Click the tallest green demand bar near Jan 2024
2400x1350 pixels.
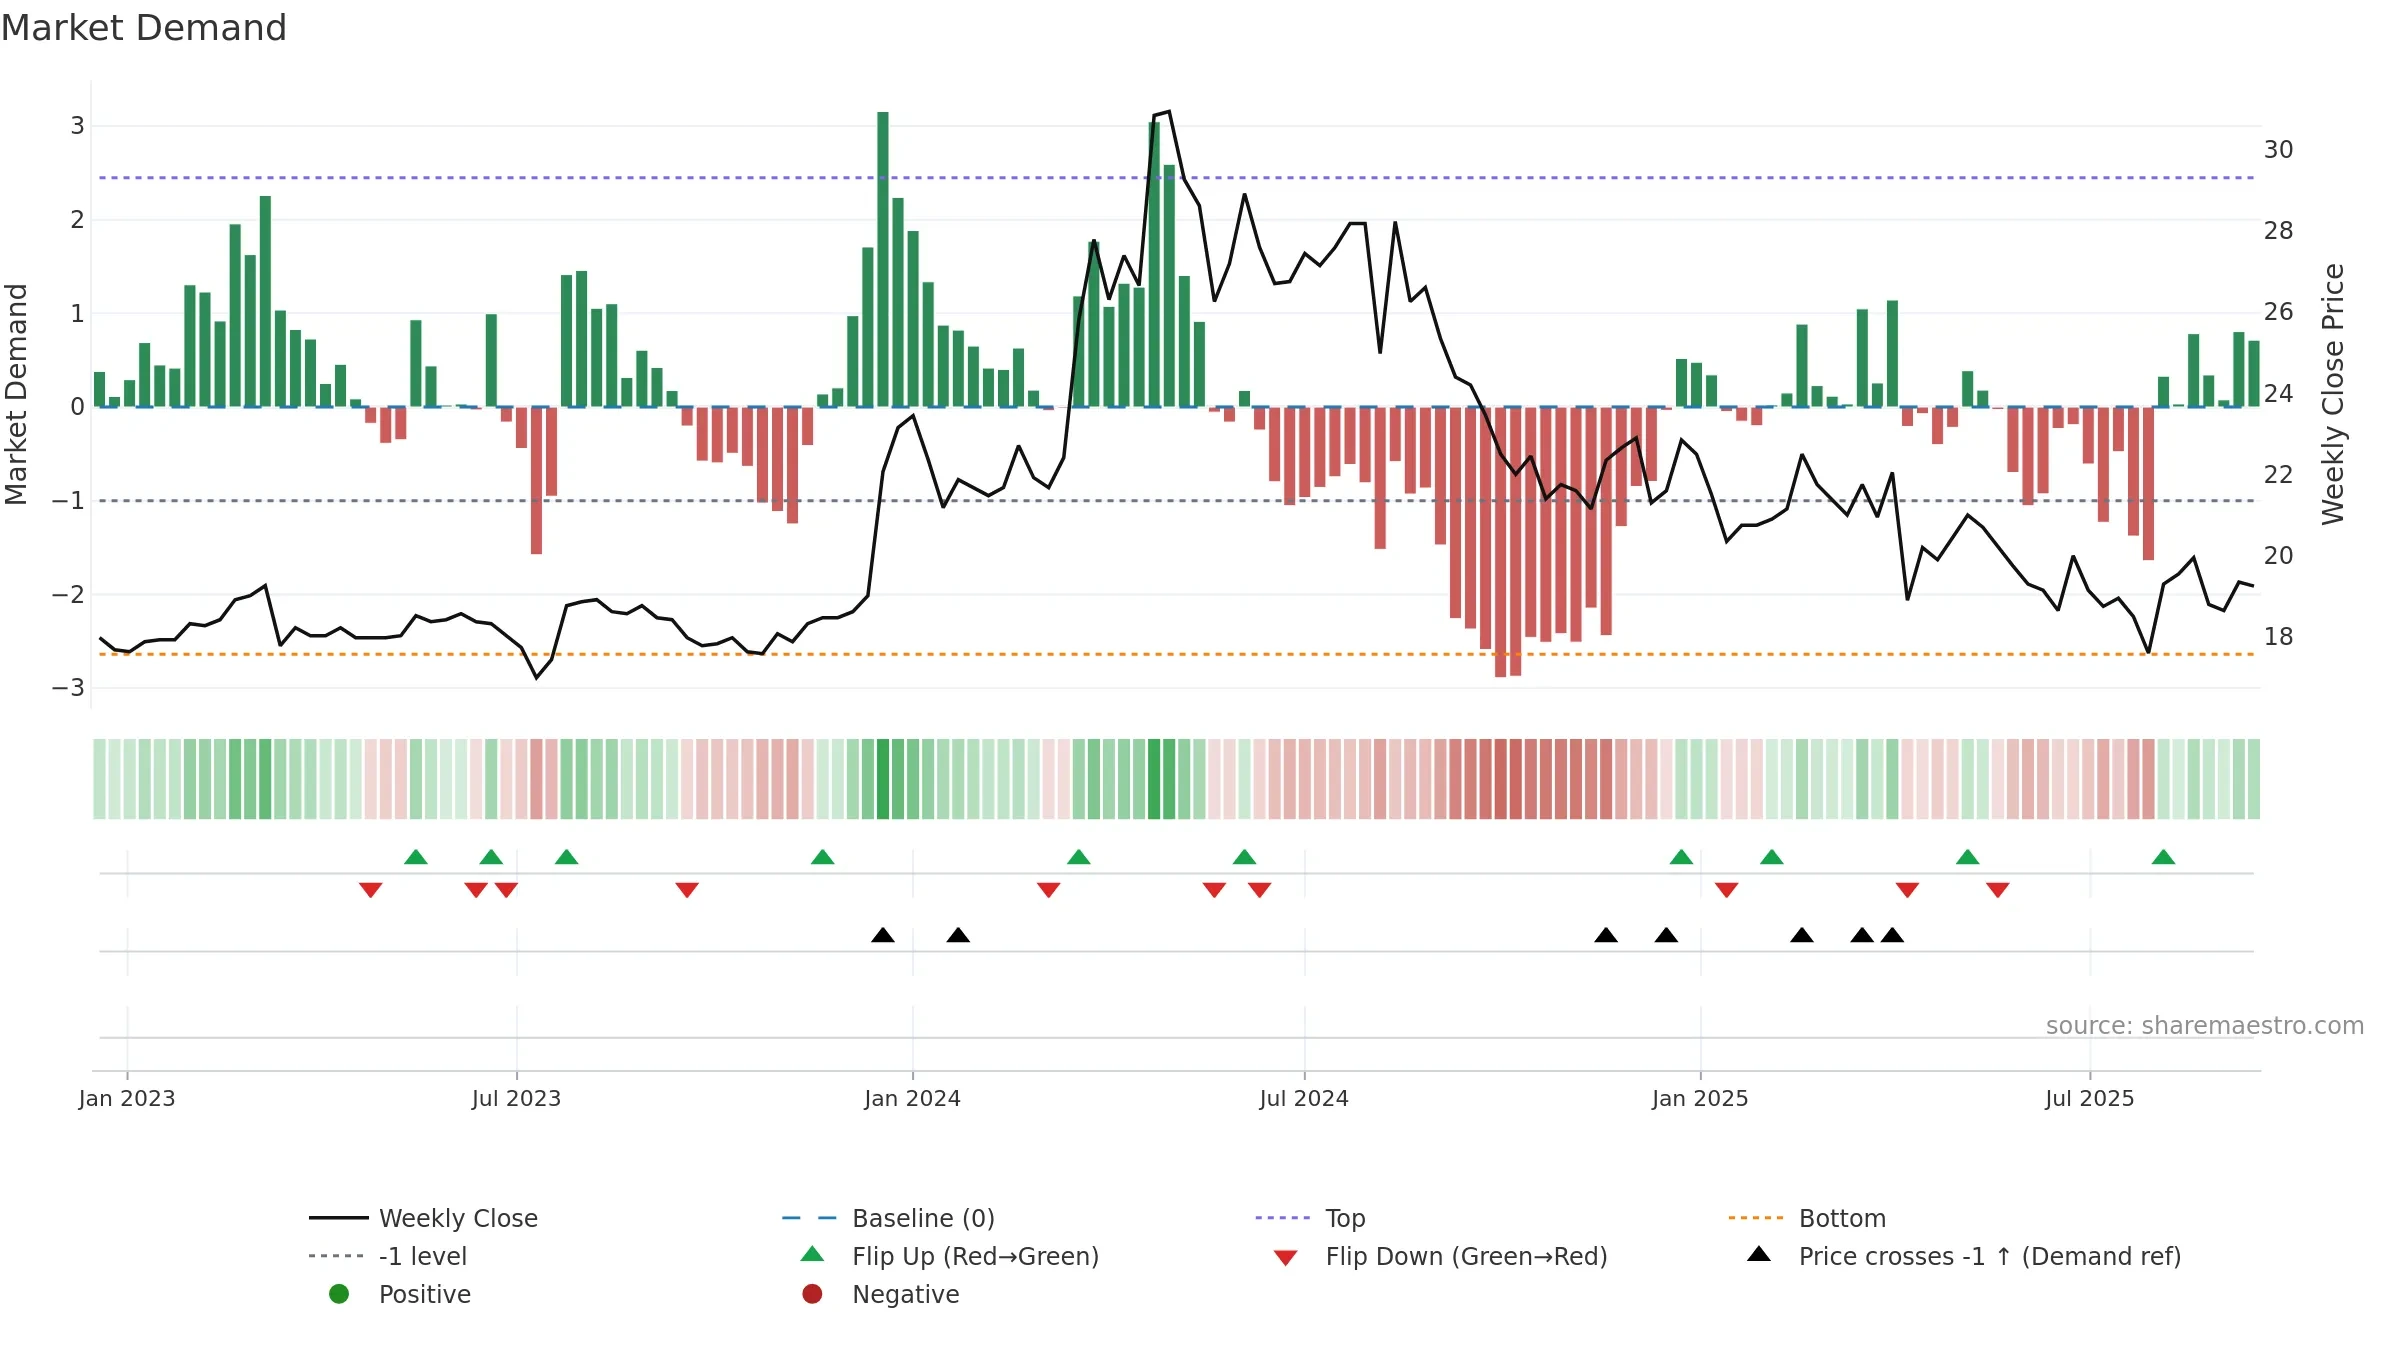click(x=883, y=259)
